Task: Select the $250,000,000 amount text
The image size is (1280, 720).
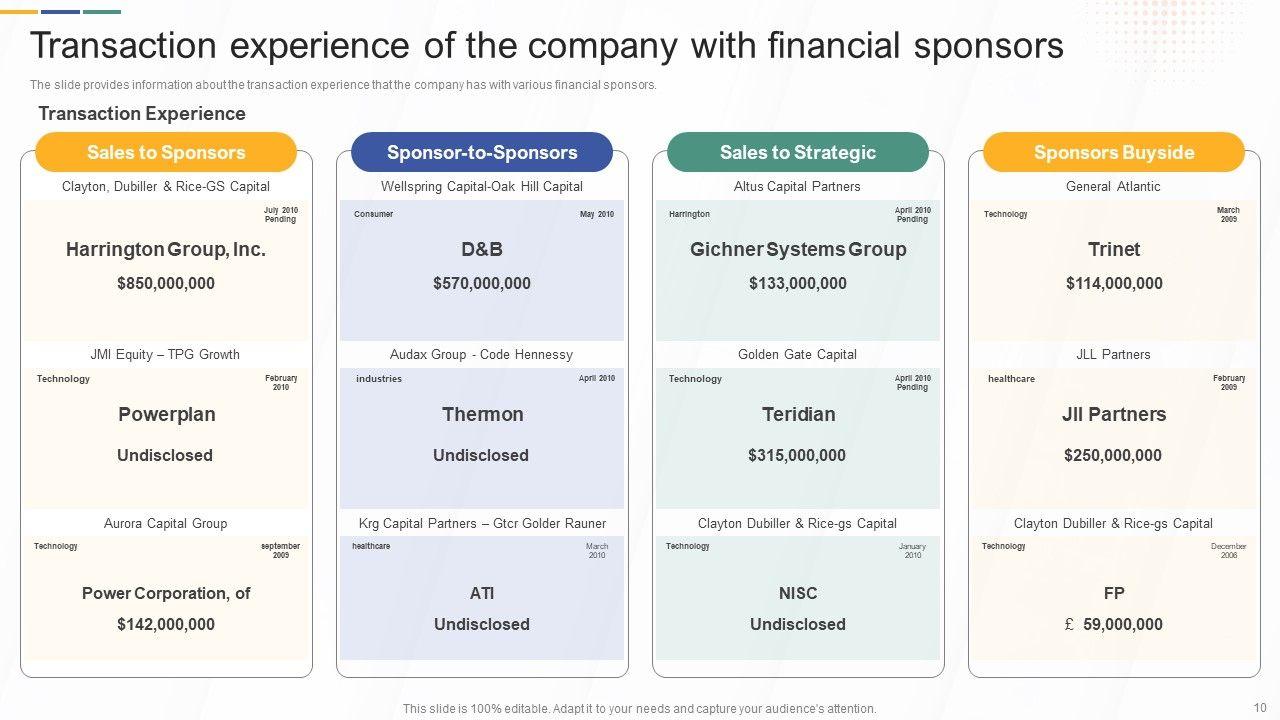Action: tap(1113, 455)
